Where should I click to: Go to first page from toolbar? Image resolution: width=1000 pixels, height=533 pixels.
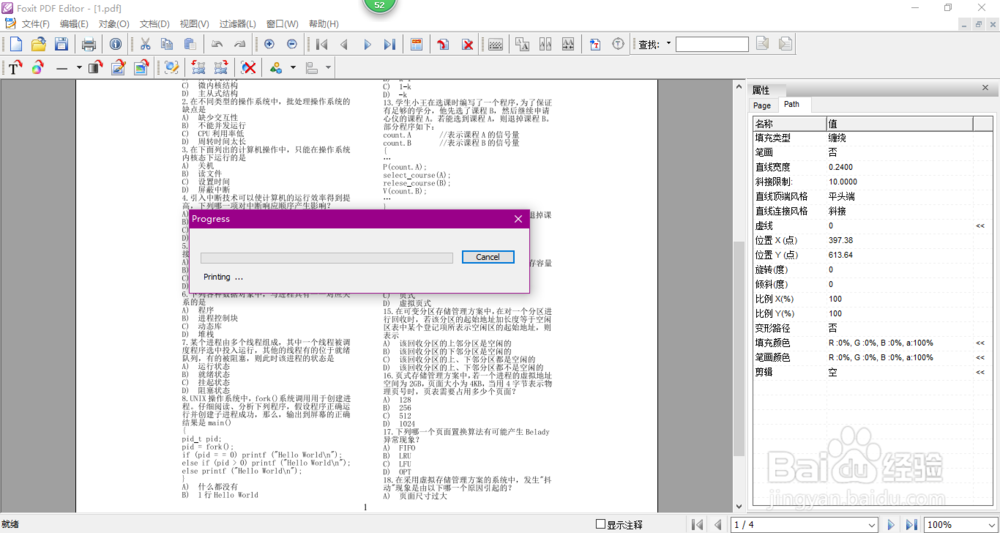point(321,44)
